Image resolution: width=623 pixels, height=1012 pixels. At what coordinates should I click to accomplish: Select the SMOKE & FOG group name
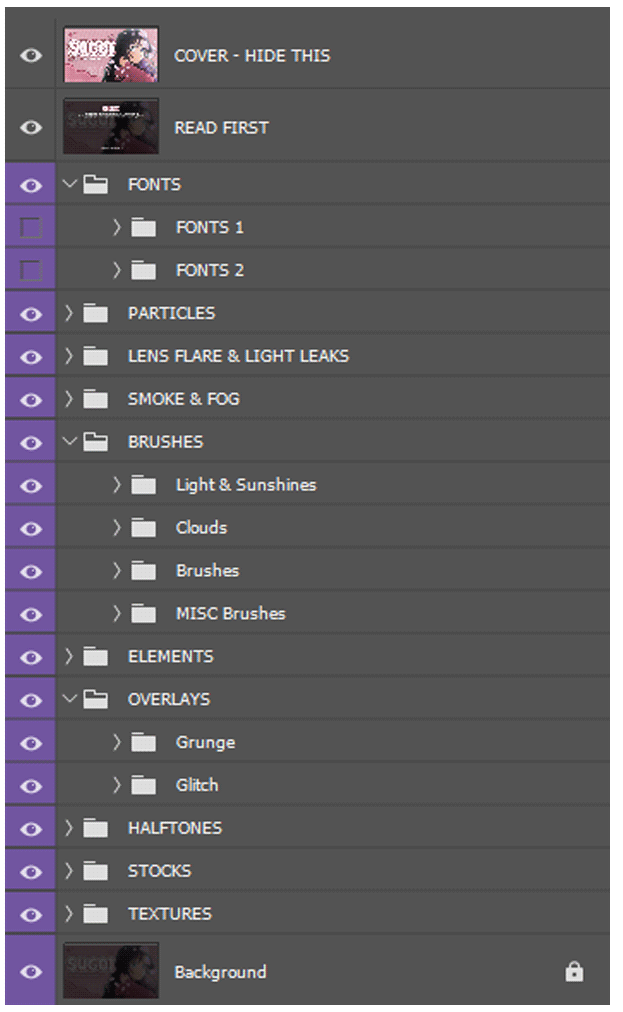coord(183,399)
